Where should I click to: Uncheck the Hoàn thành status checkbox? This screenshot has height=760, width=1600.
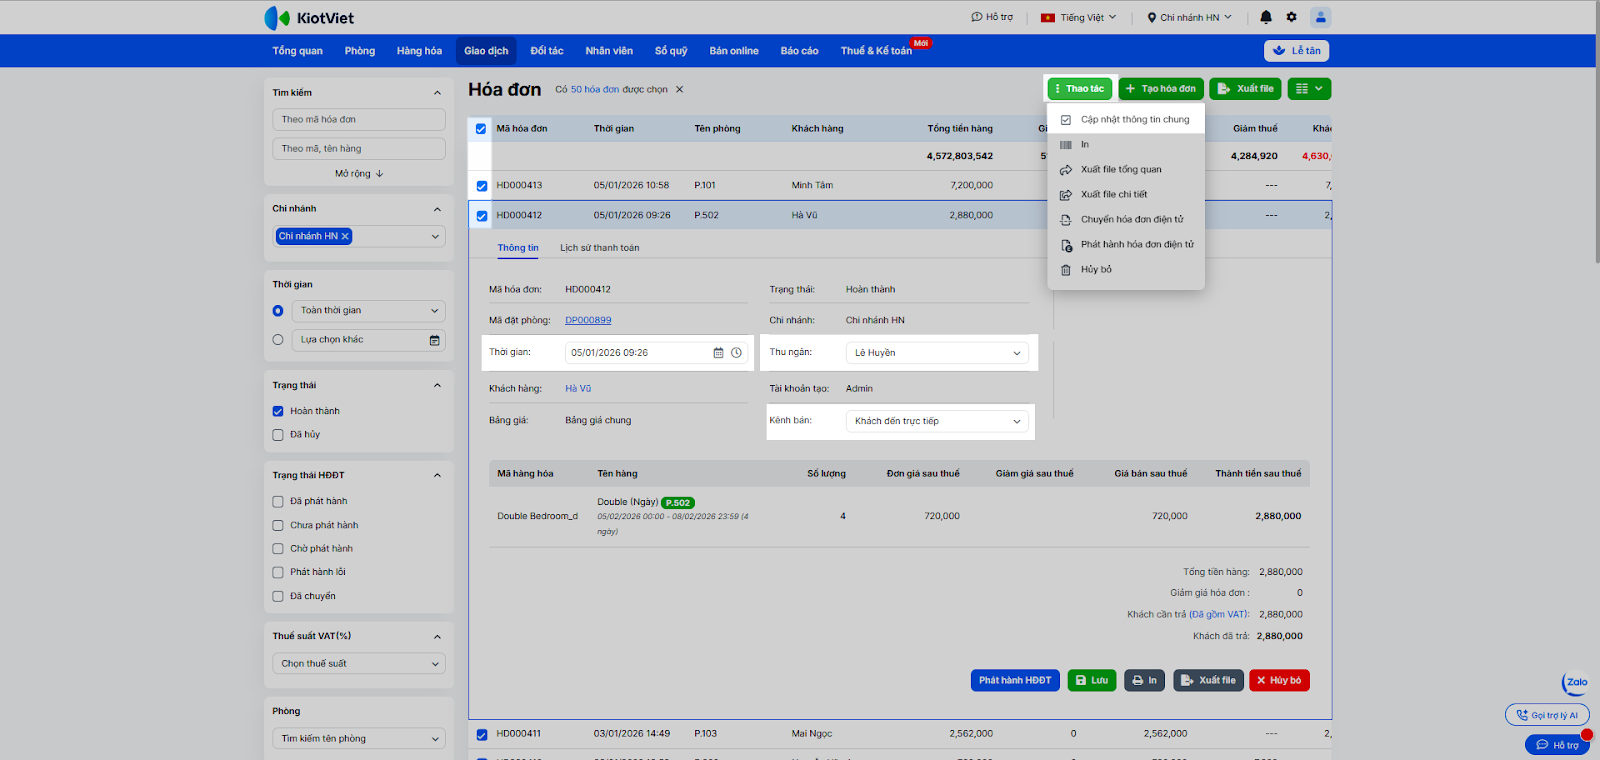278,411
